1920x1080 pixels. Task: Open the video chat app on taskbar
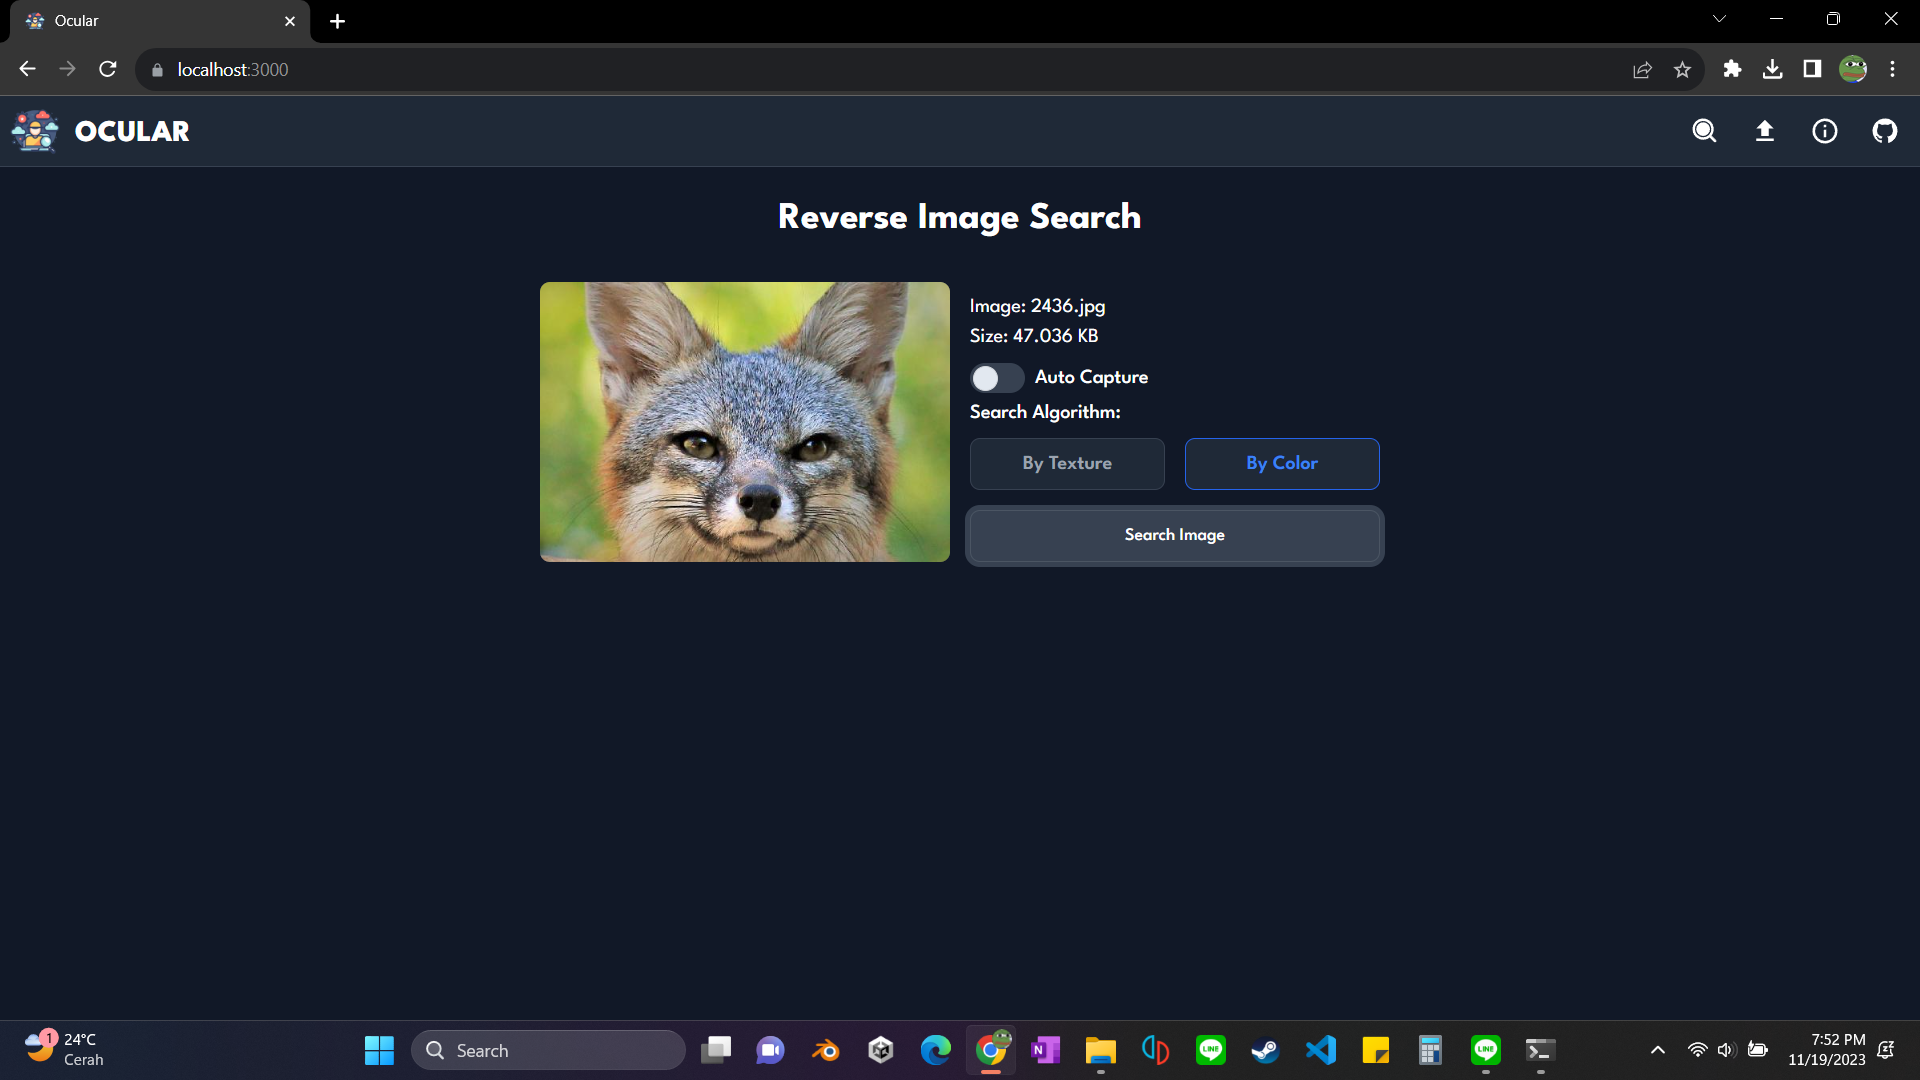[x=771, y=1050]
